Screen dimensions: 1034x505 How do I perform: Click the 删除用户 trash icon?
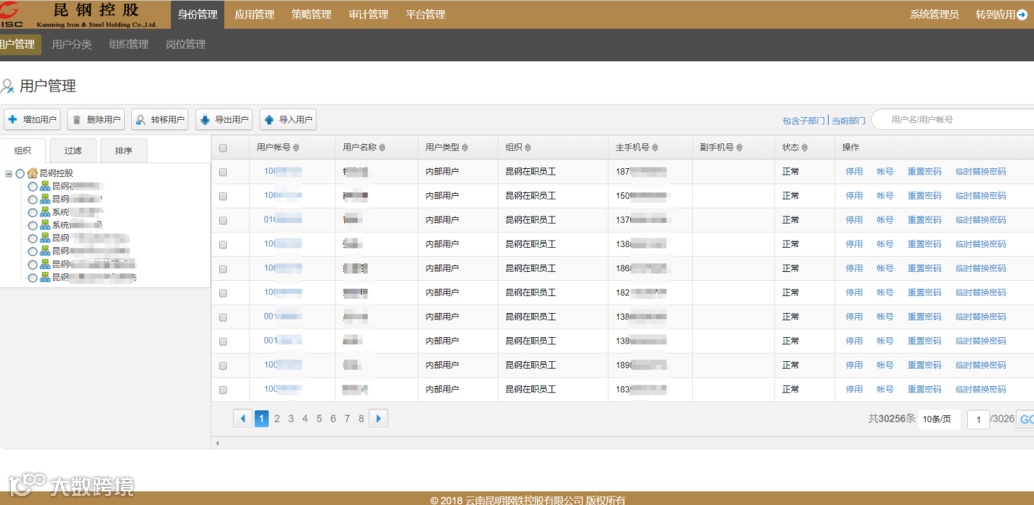[x=76, y=120]
